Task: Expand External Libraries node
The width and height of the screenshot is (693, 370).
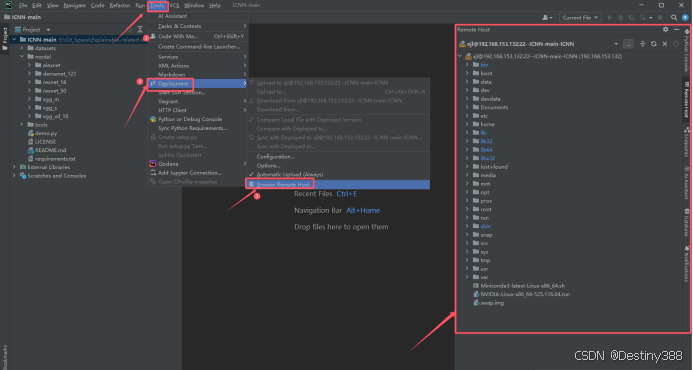Action: (x=14, y=167)
